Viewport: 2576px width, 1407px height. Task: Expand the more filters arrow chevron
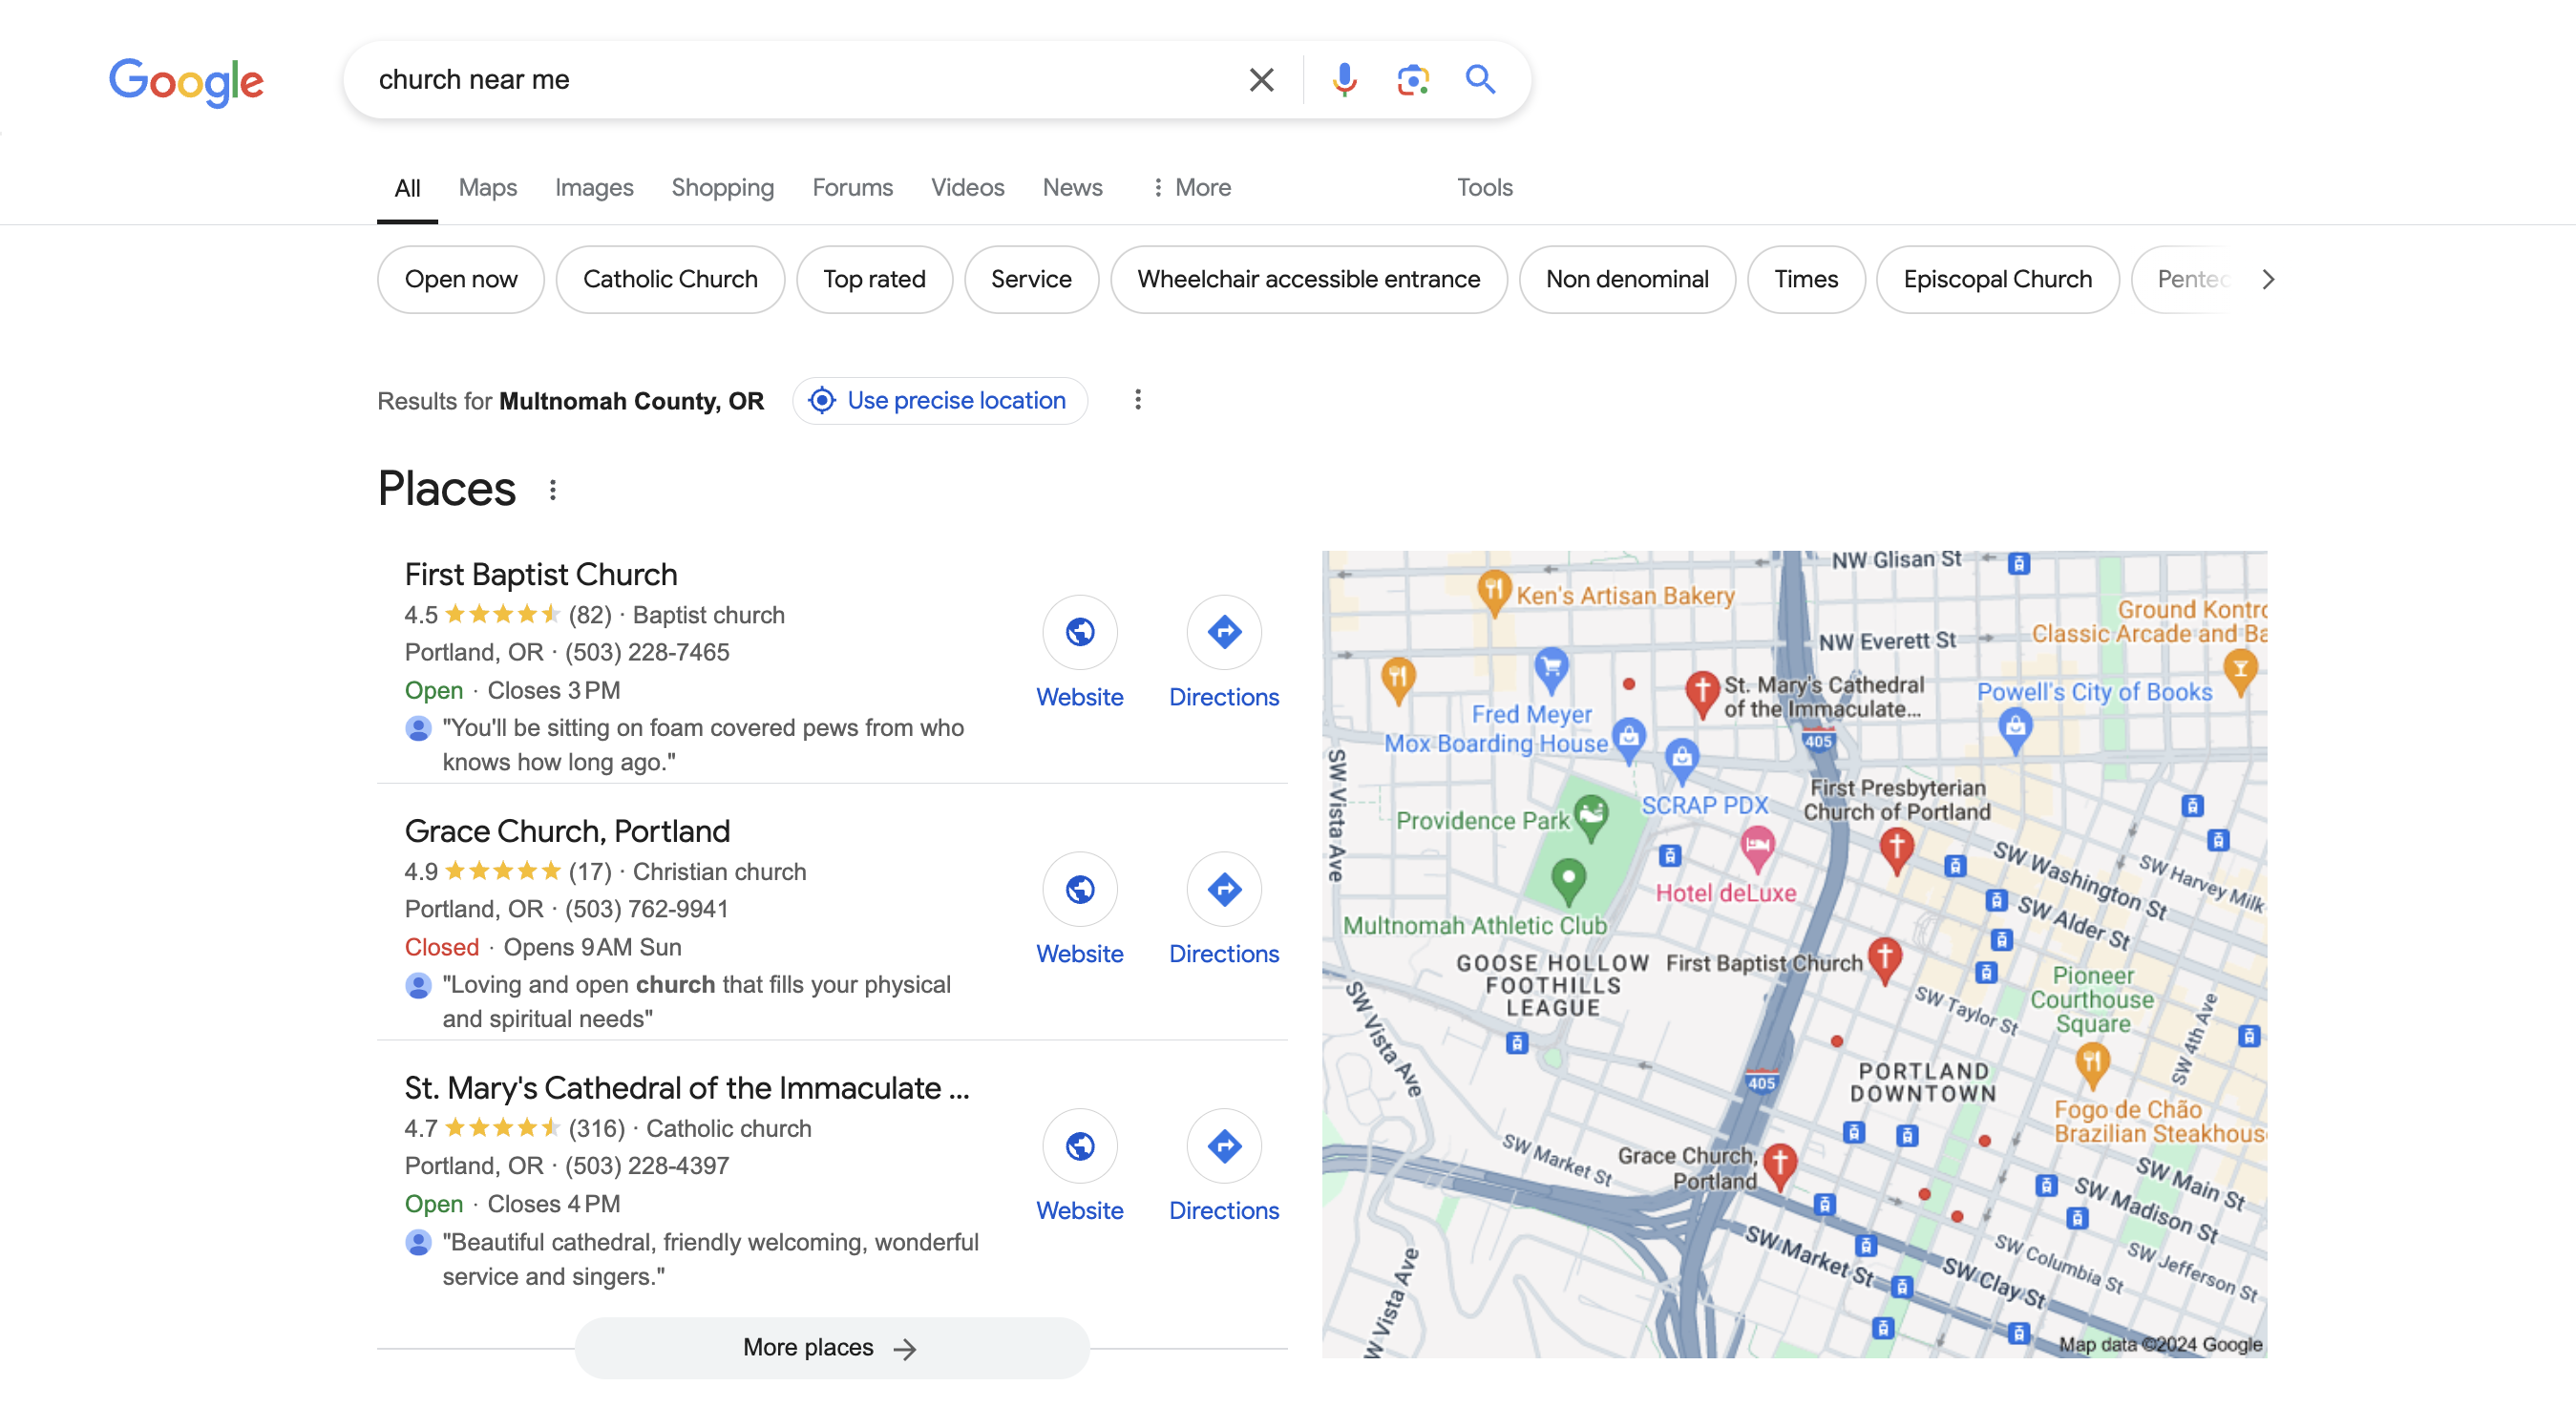pyautogui.click(x=2266, y=279)
